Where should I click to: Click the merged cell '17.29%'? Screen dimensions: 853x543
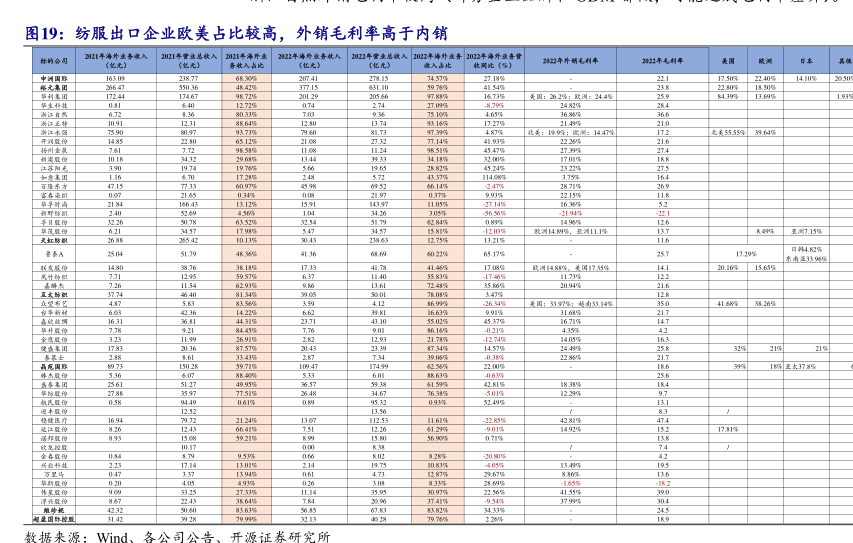click(746, 254)
